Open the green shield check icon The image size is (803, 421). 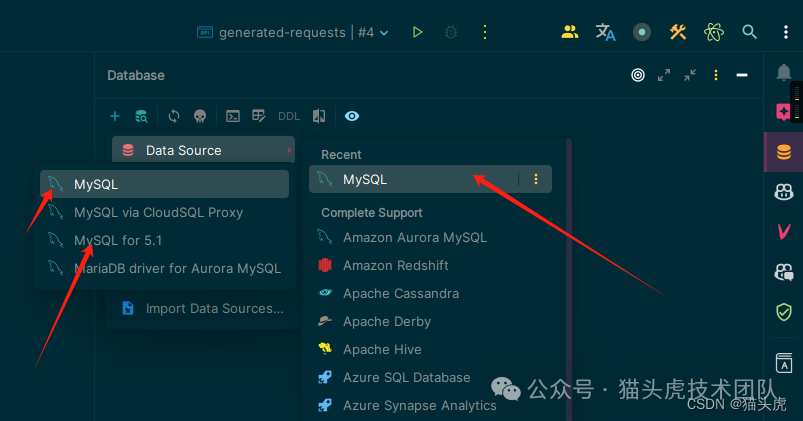784,311
